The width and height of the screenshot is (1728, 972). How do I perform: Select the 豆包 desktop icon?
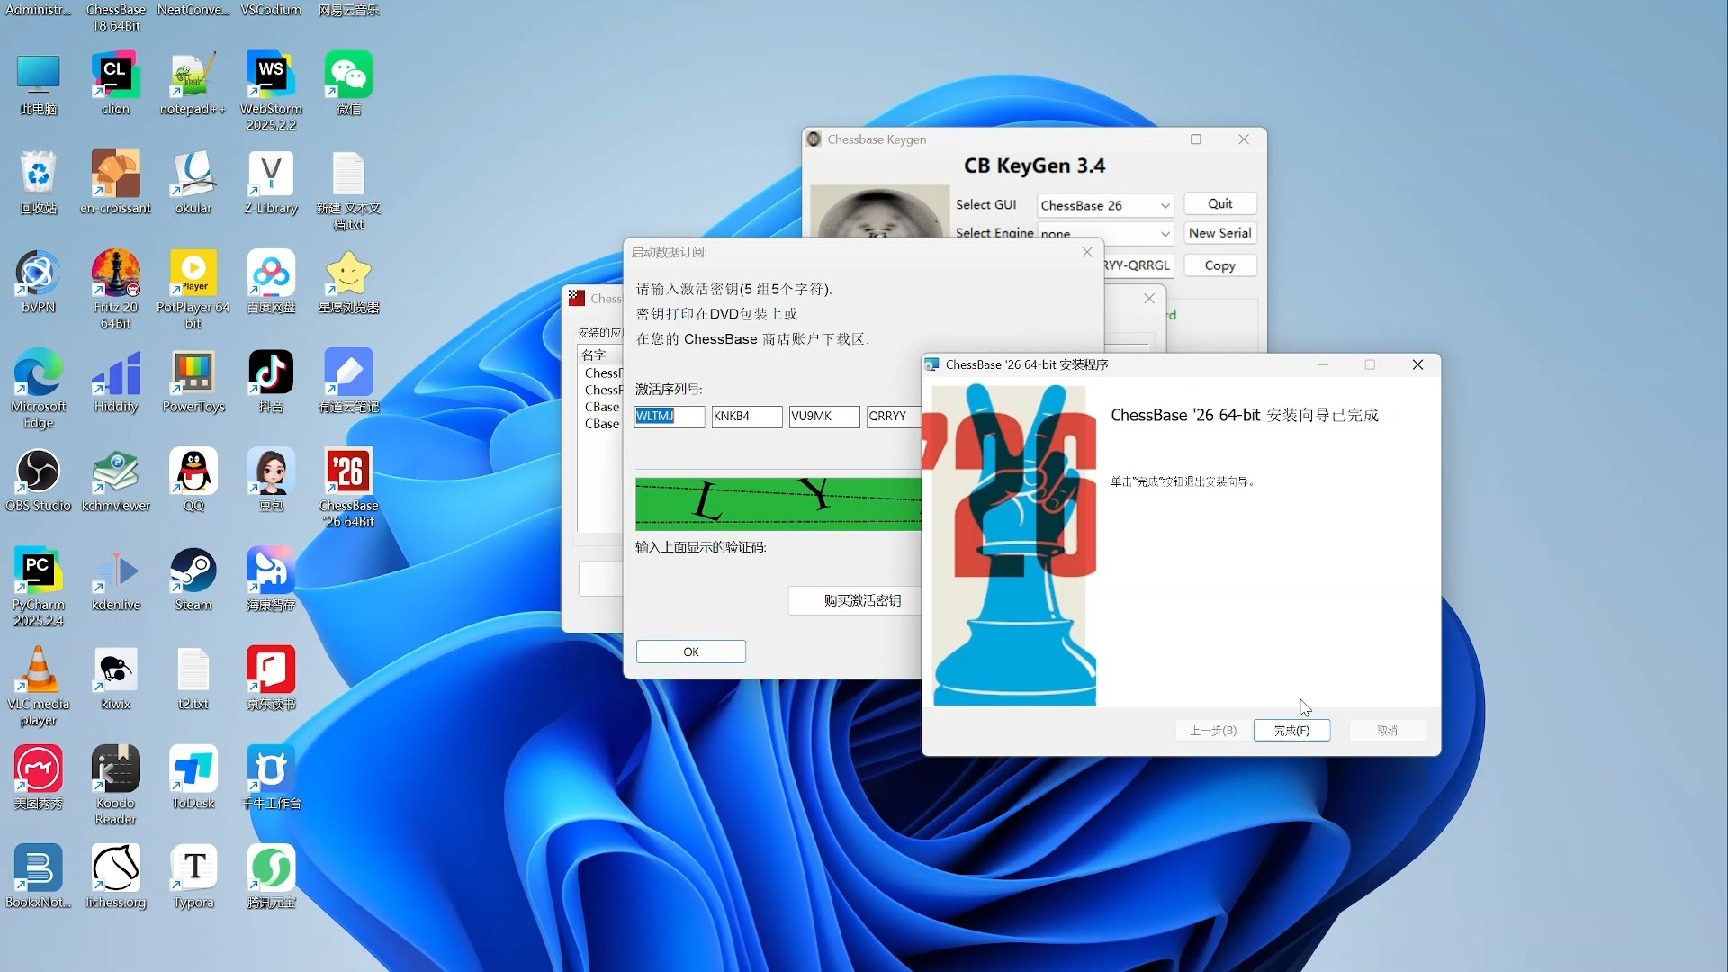click(x=271, y=480)
